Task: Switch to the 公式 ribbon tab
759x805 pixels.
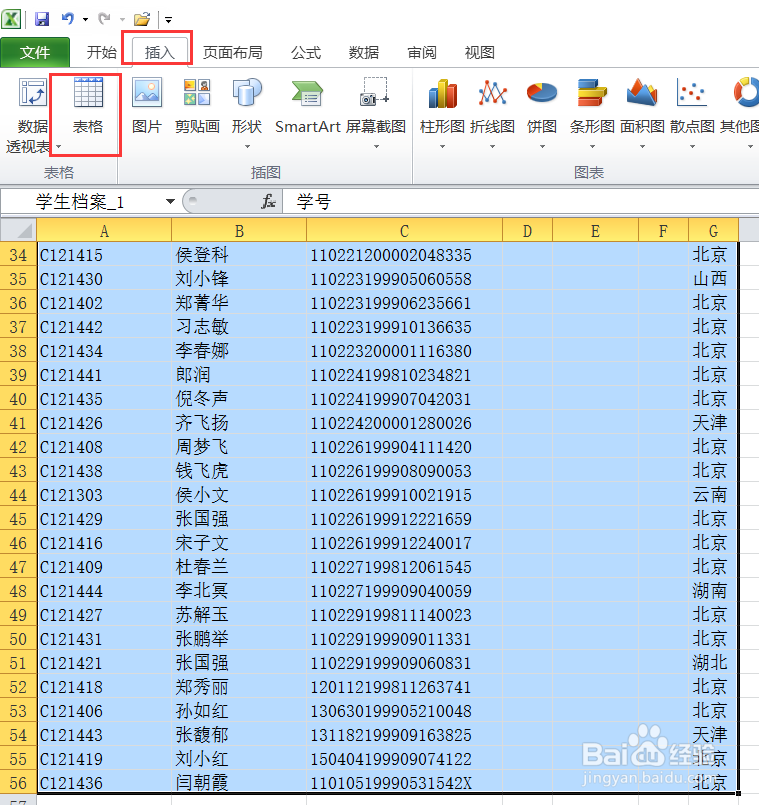Action: point(306,52)
